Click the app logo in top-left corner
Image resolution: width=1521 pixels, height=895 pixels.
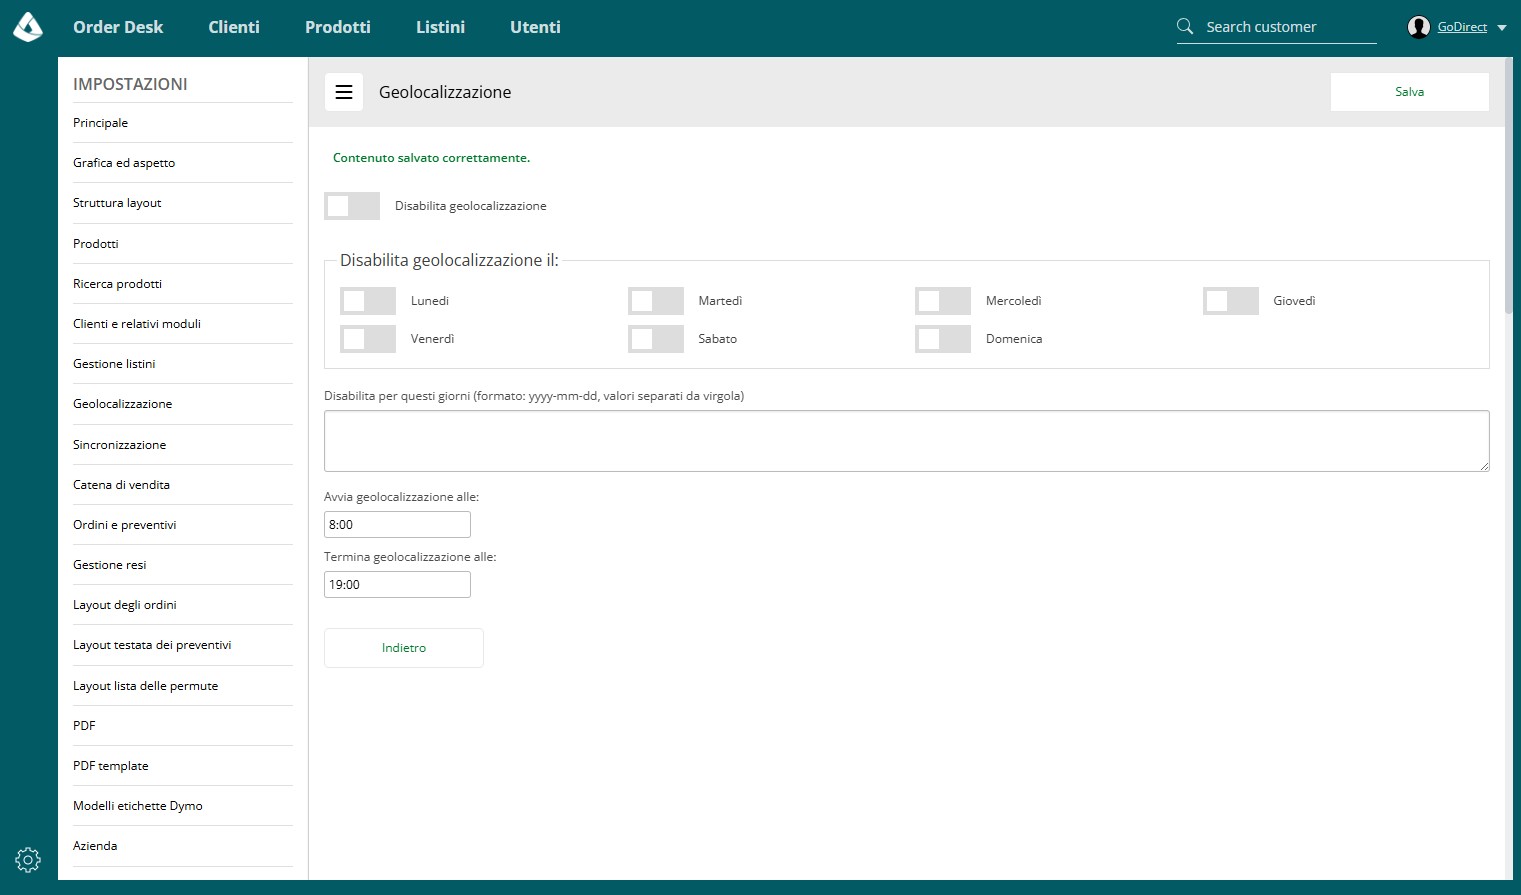pyautogui.click(x=28, y=27)
